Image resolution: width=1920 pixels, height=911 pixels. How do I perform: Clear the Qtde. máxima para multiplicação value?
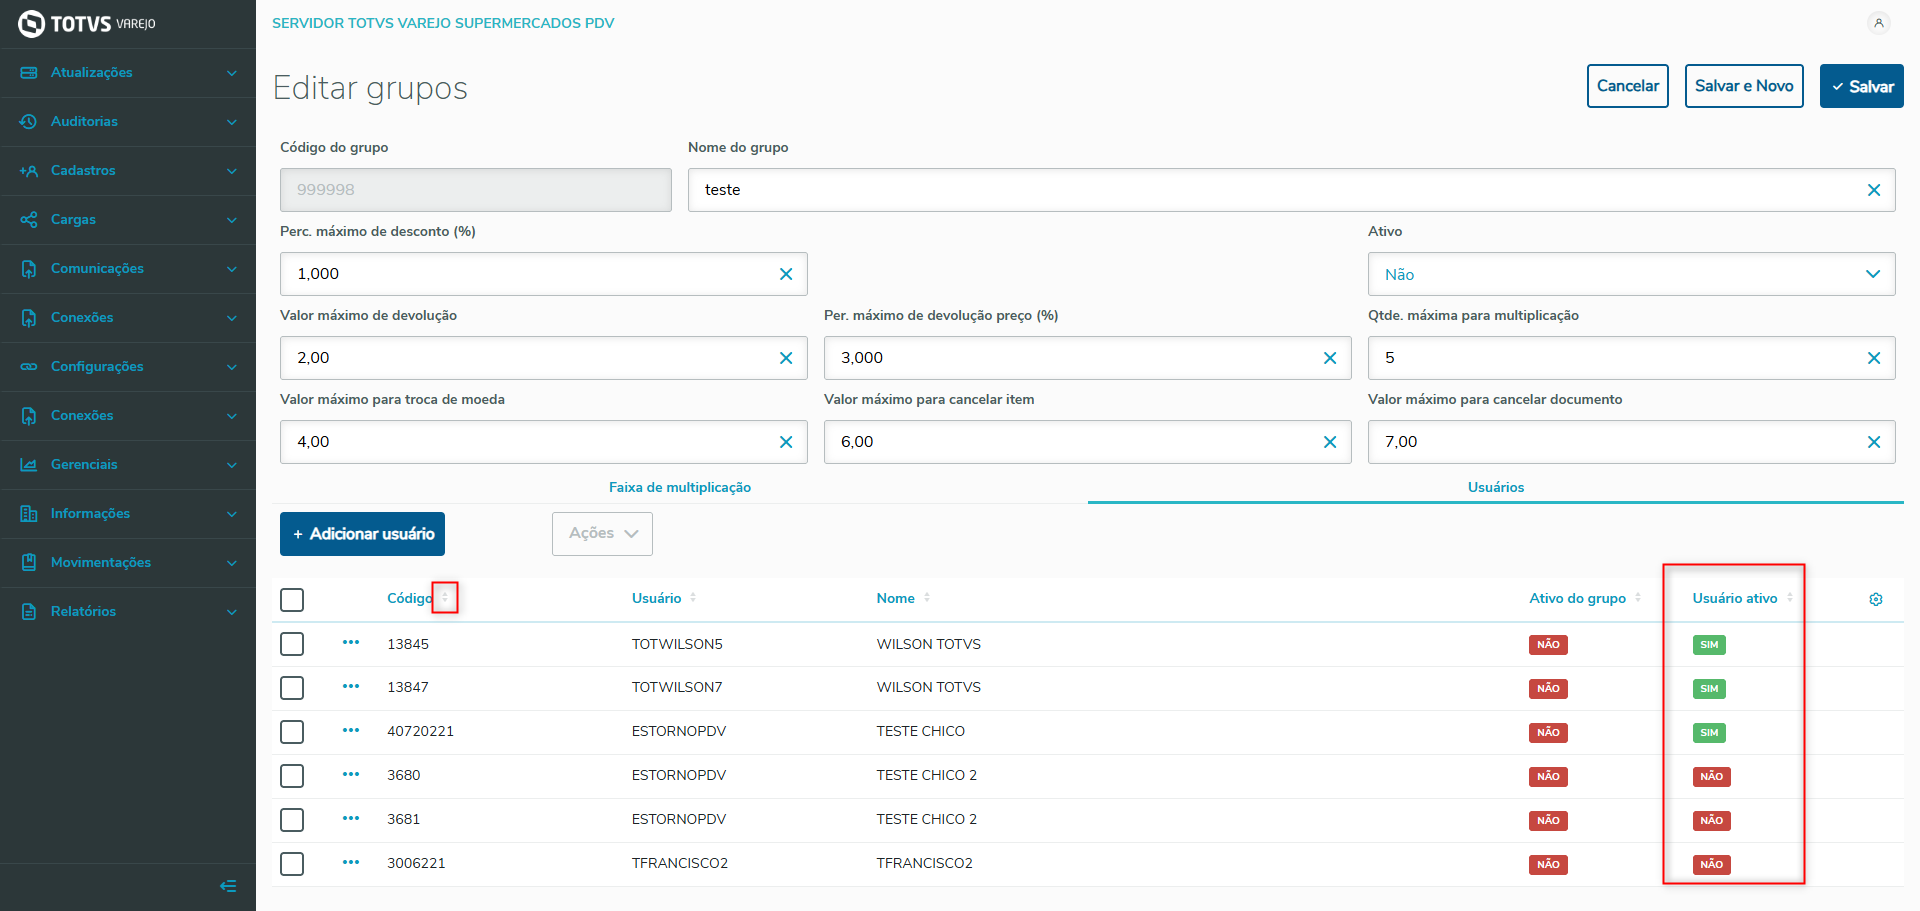(x=1873, y=358)
